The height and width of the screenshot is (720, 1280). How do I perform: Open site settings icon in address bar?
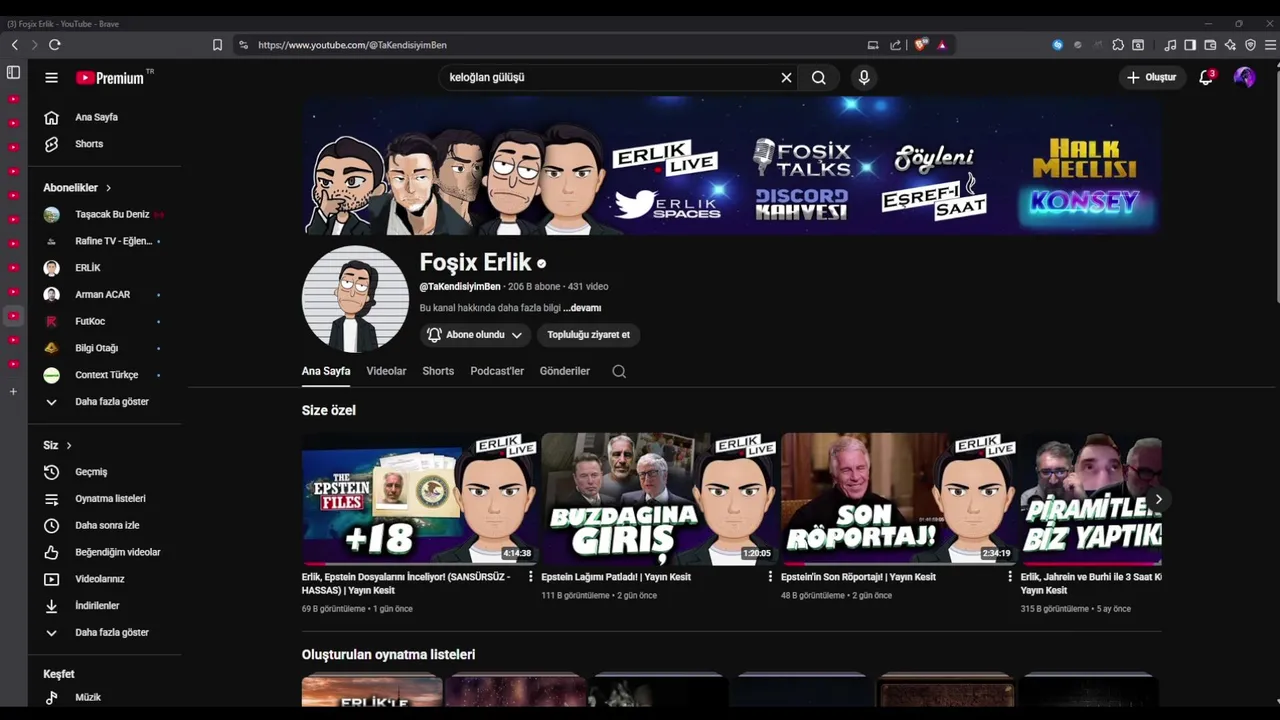(x=243, y=45)
